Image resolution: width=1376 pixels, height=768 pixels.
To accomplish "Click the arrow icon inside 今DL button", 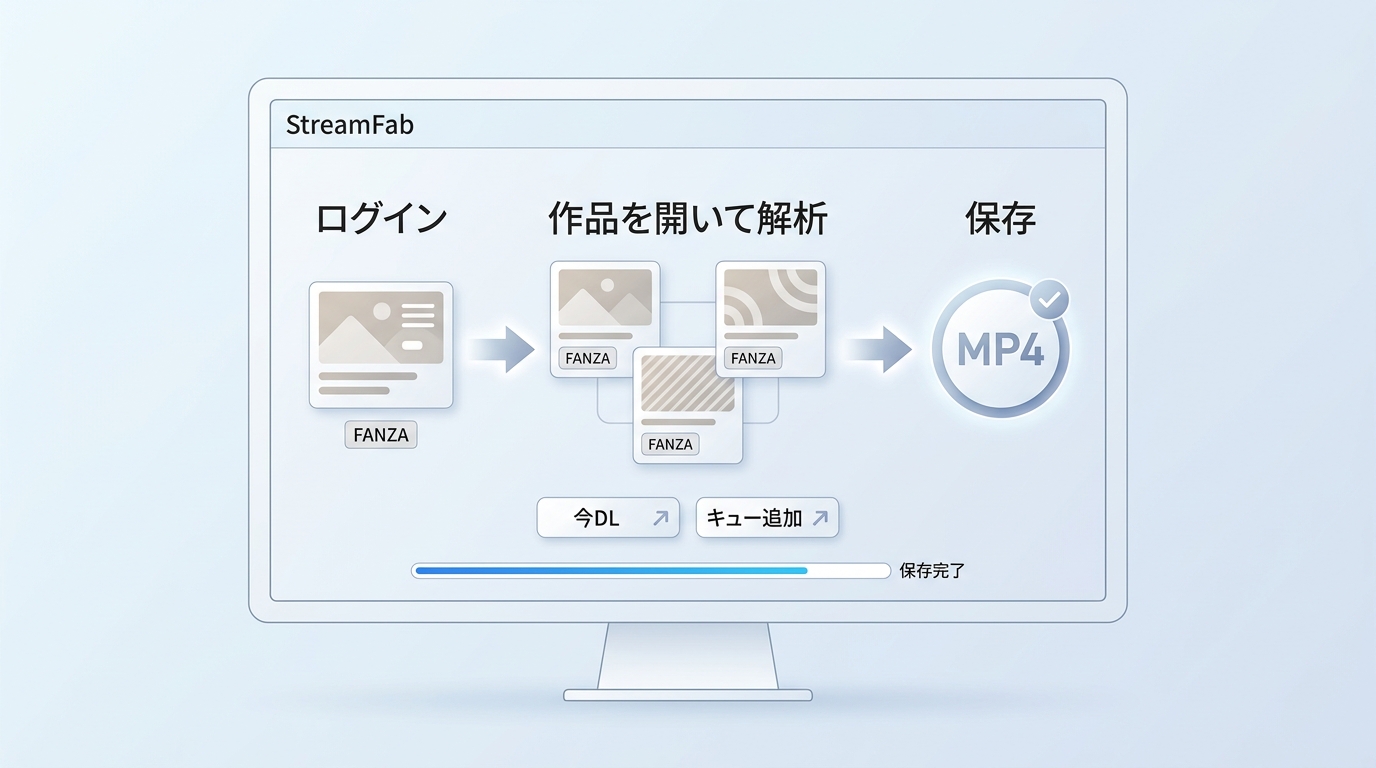I will click(x=660, y=518).
